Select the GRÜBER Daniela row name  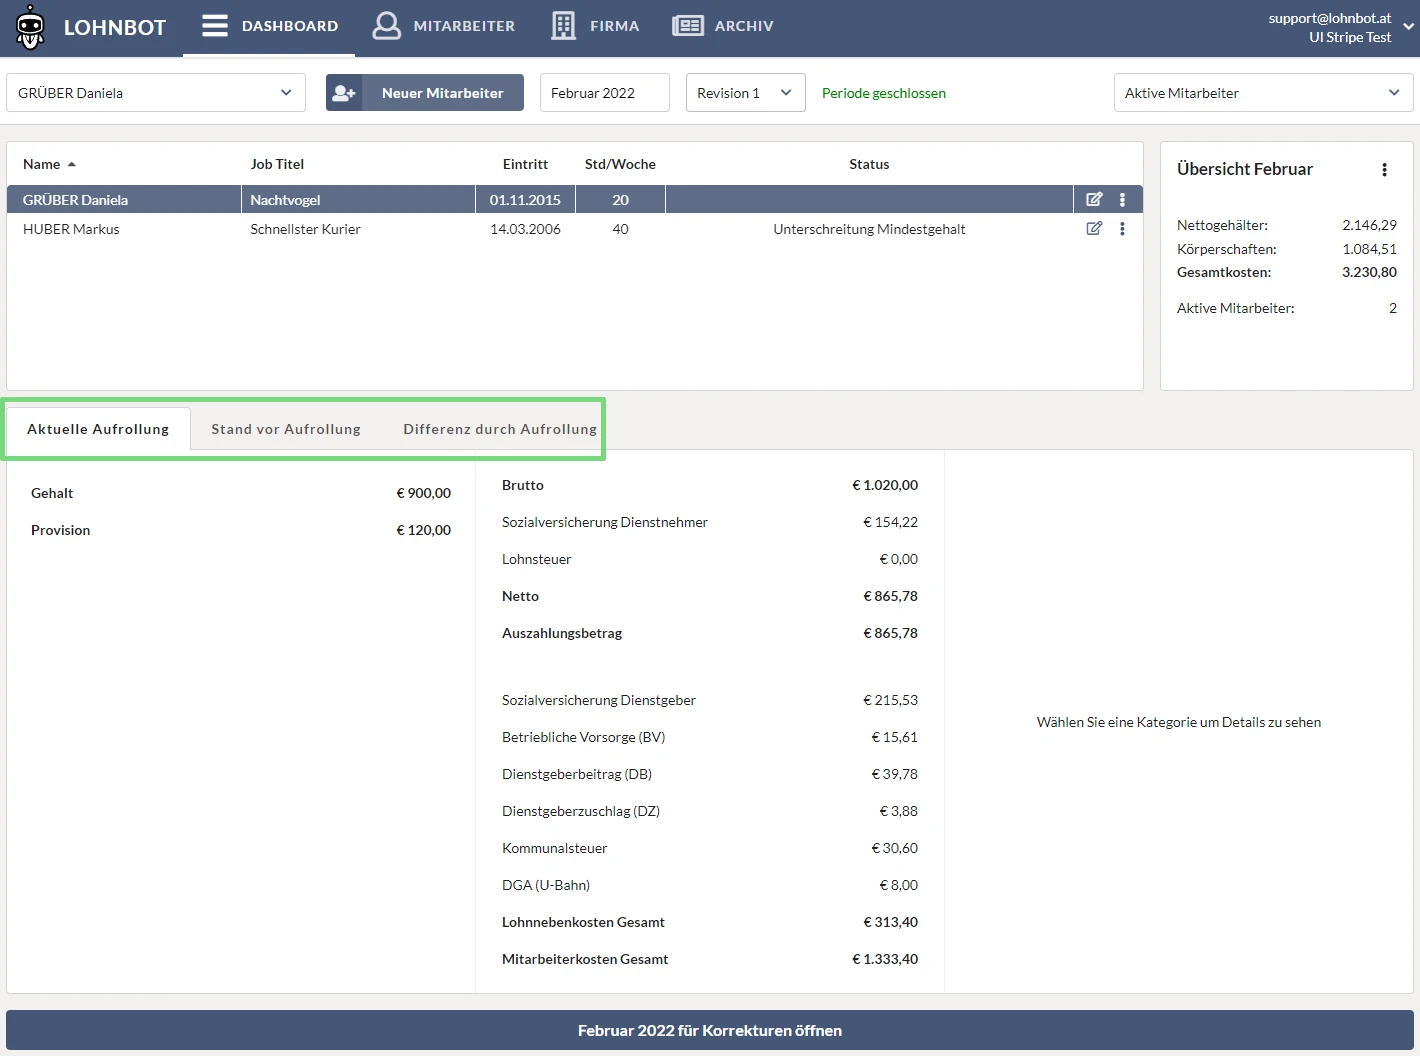(75, 200)
